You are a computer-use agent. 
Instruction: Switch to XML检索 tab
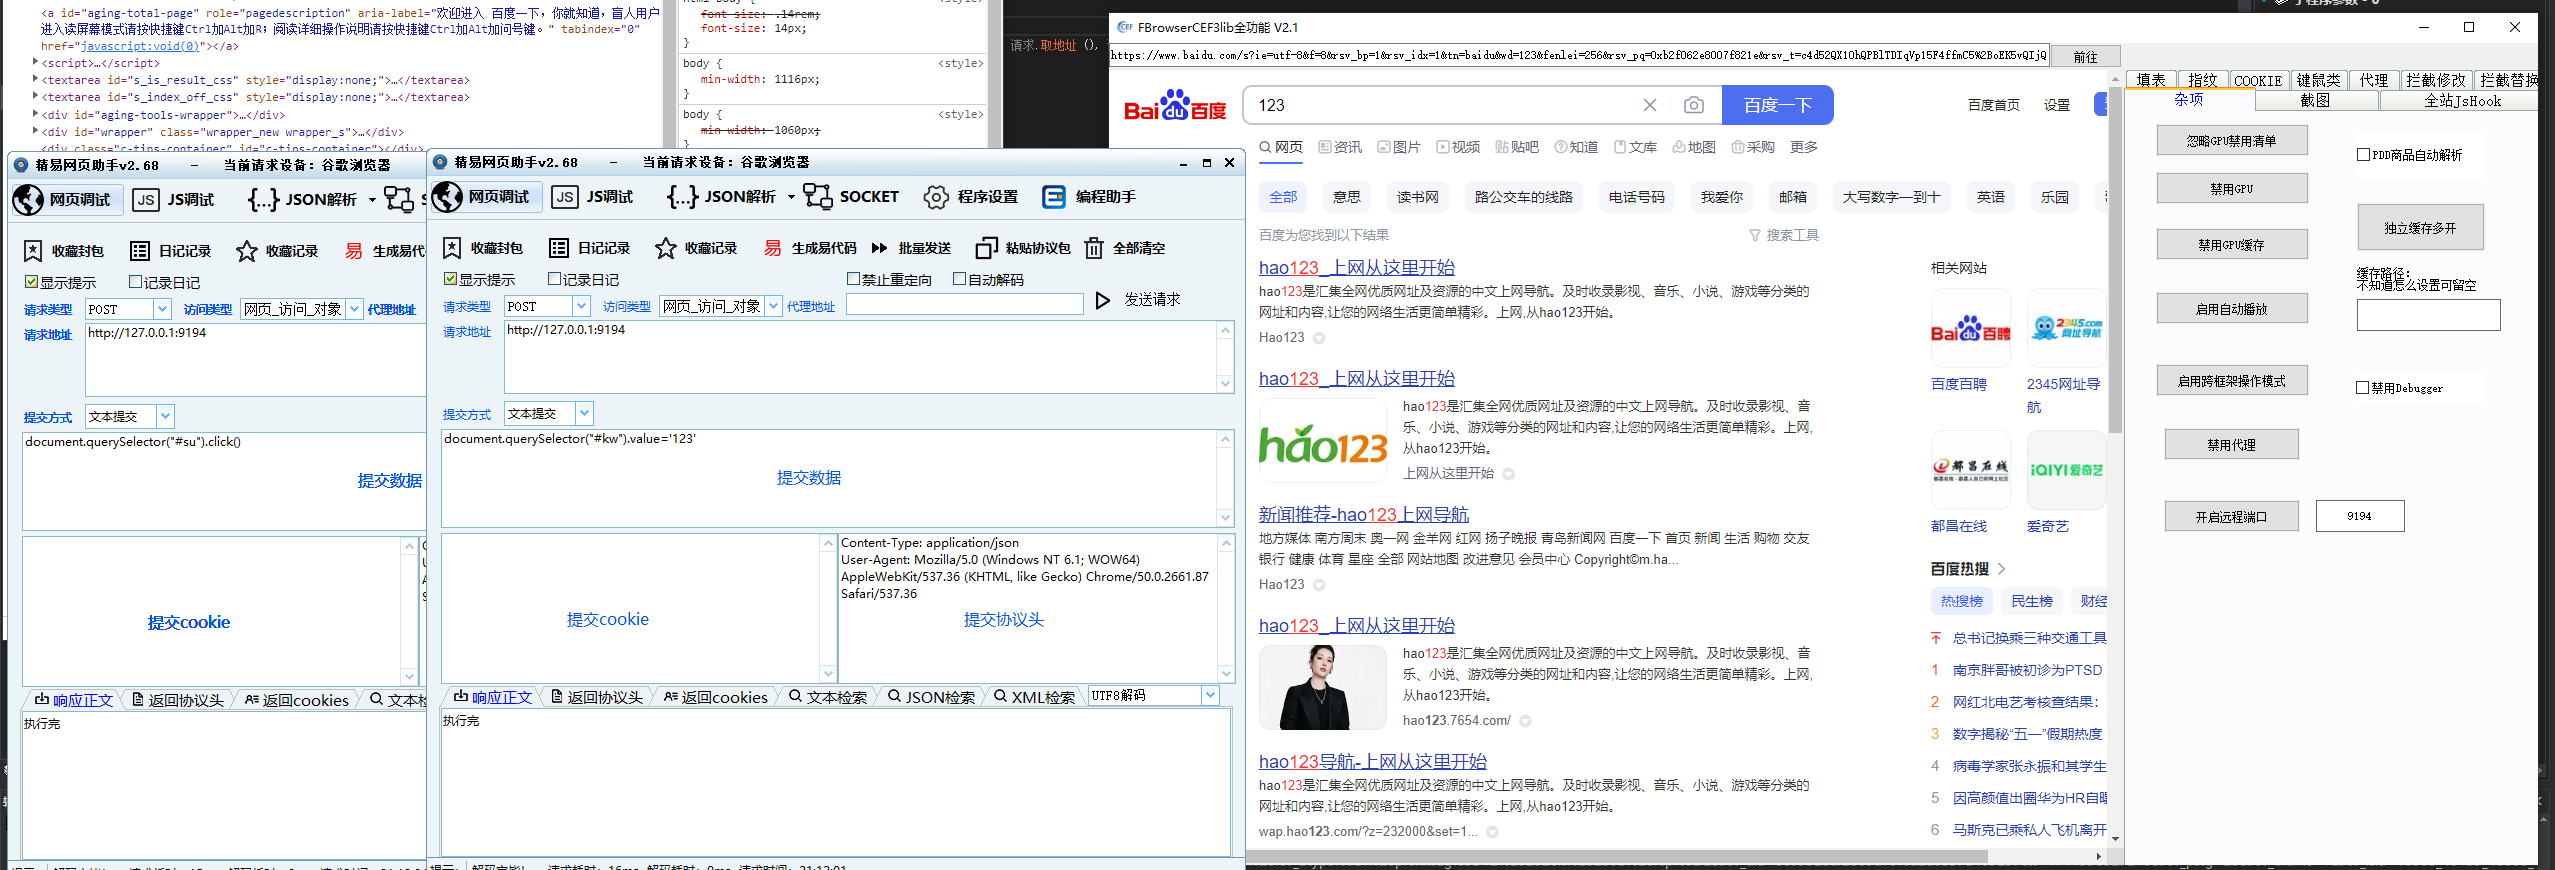pos(1034,697)
